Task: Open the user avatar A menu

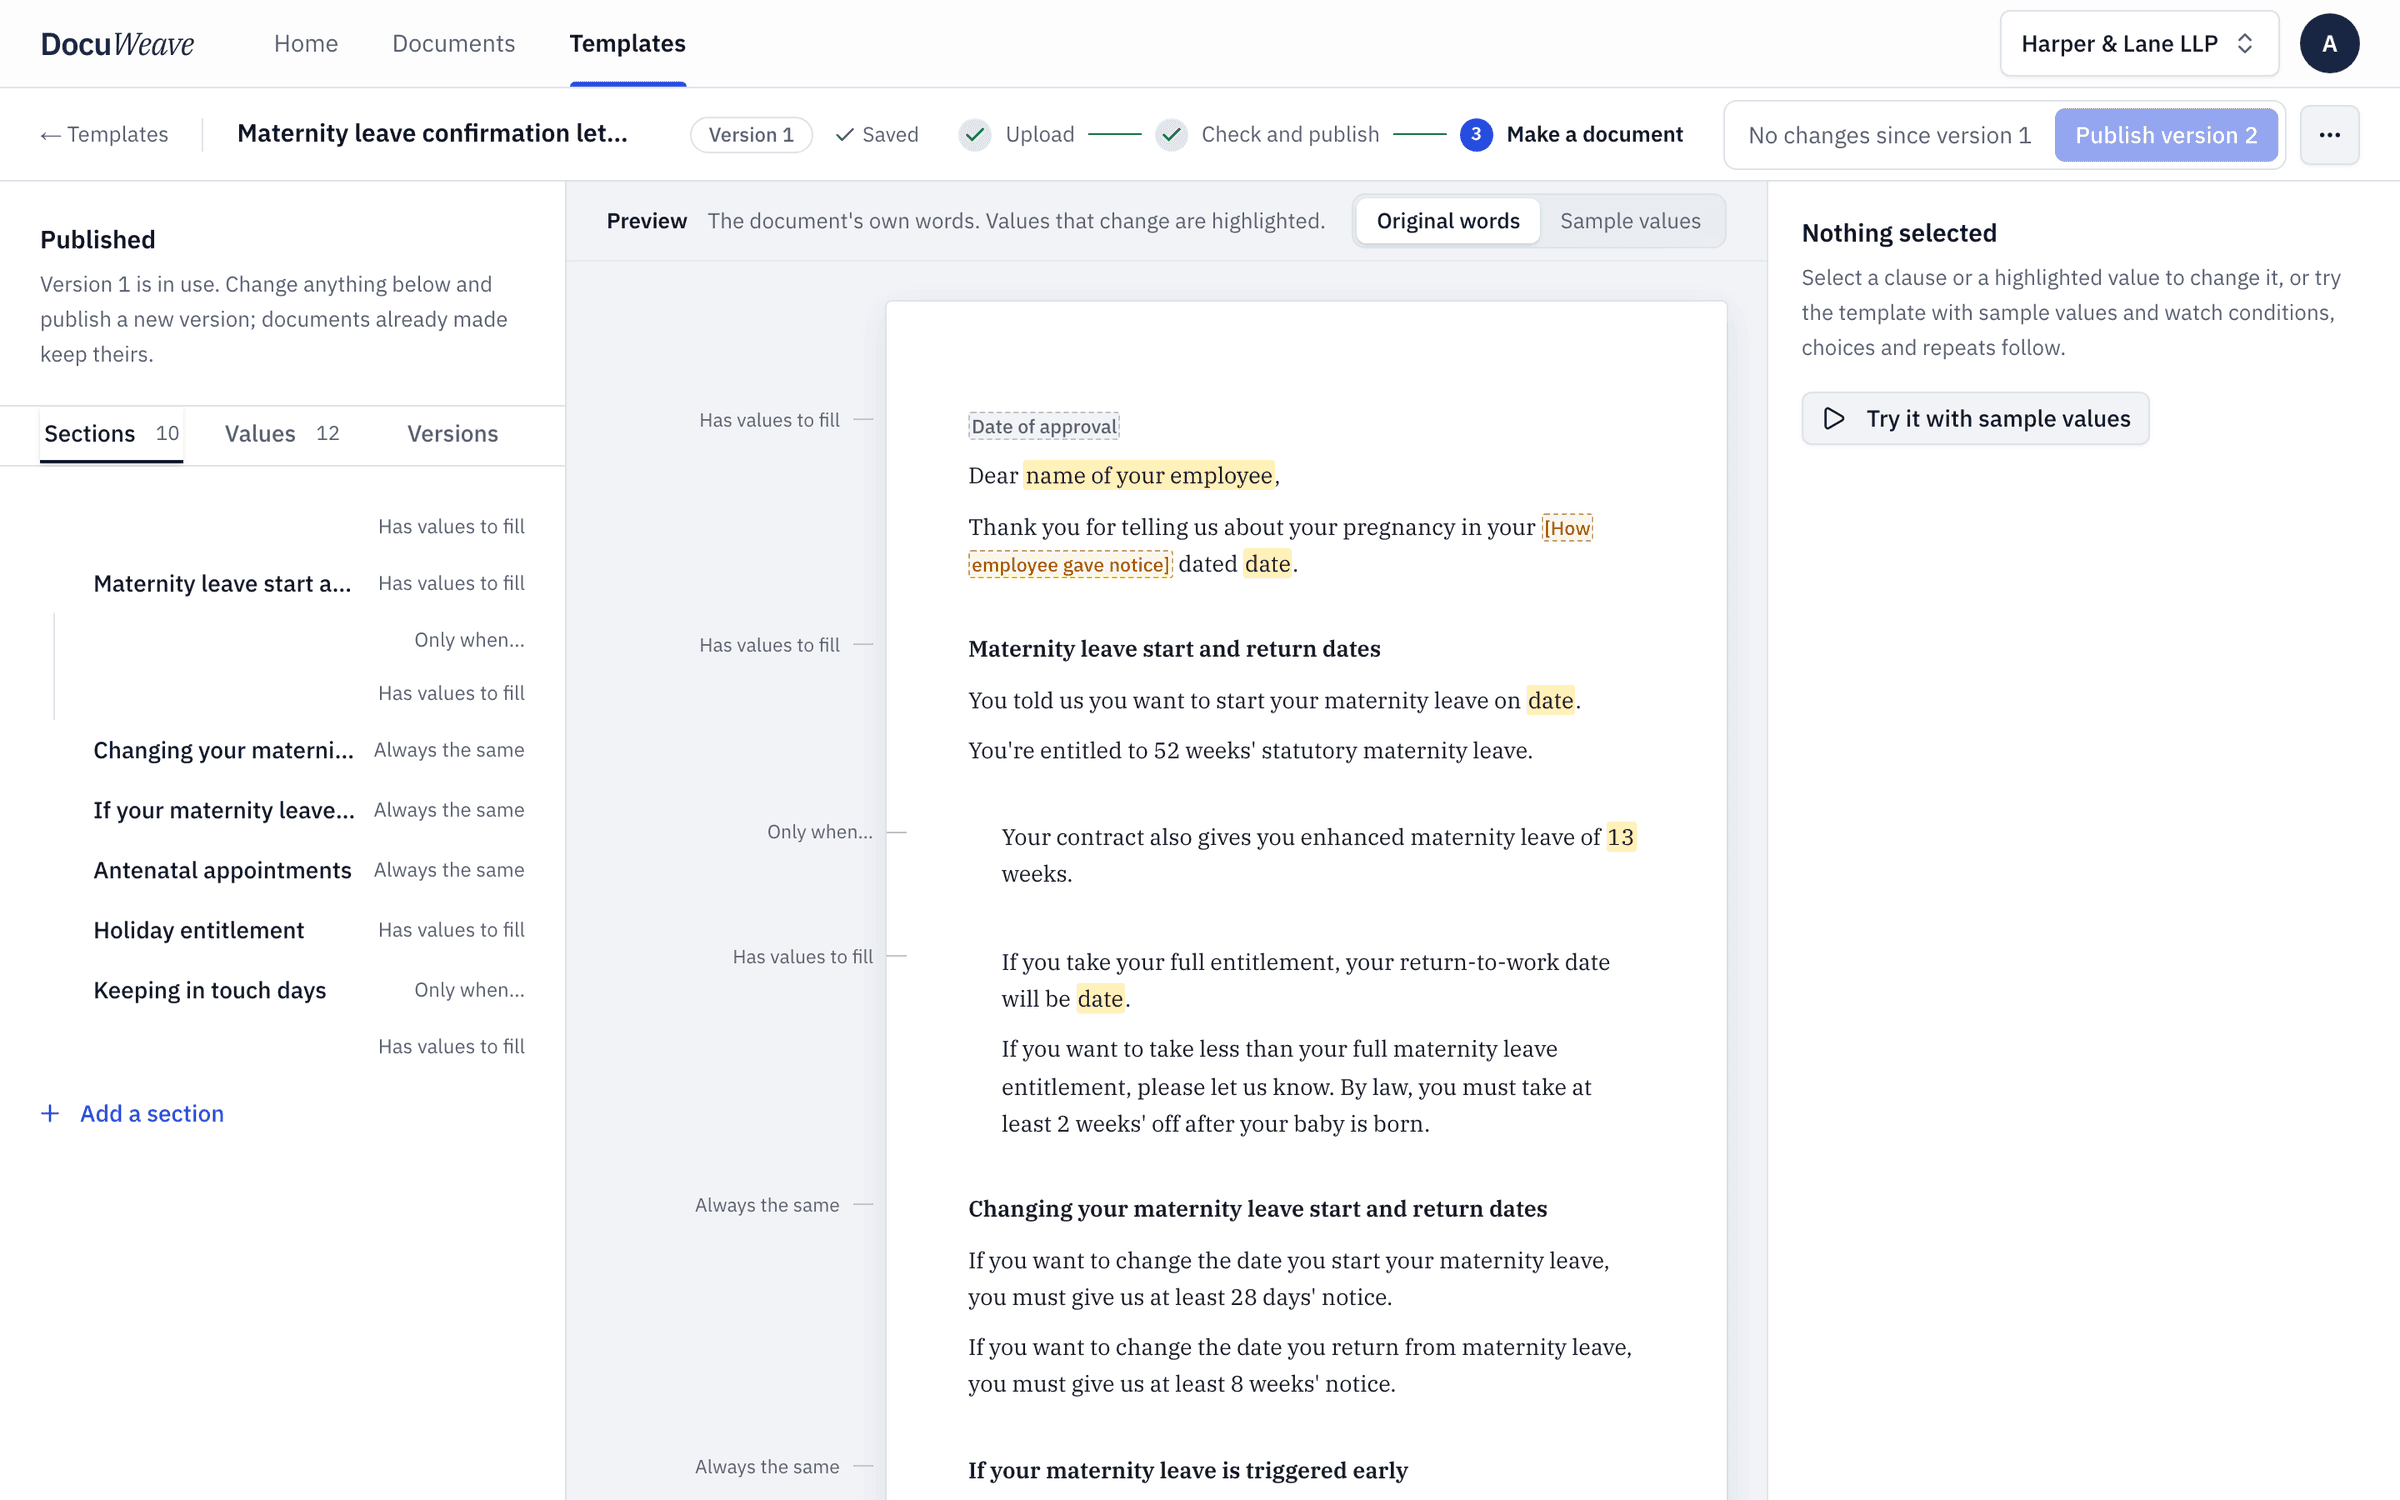Action: [2329, 44]
